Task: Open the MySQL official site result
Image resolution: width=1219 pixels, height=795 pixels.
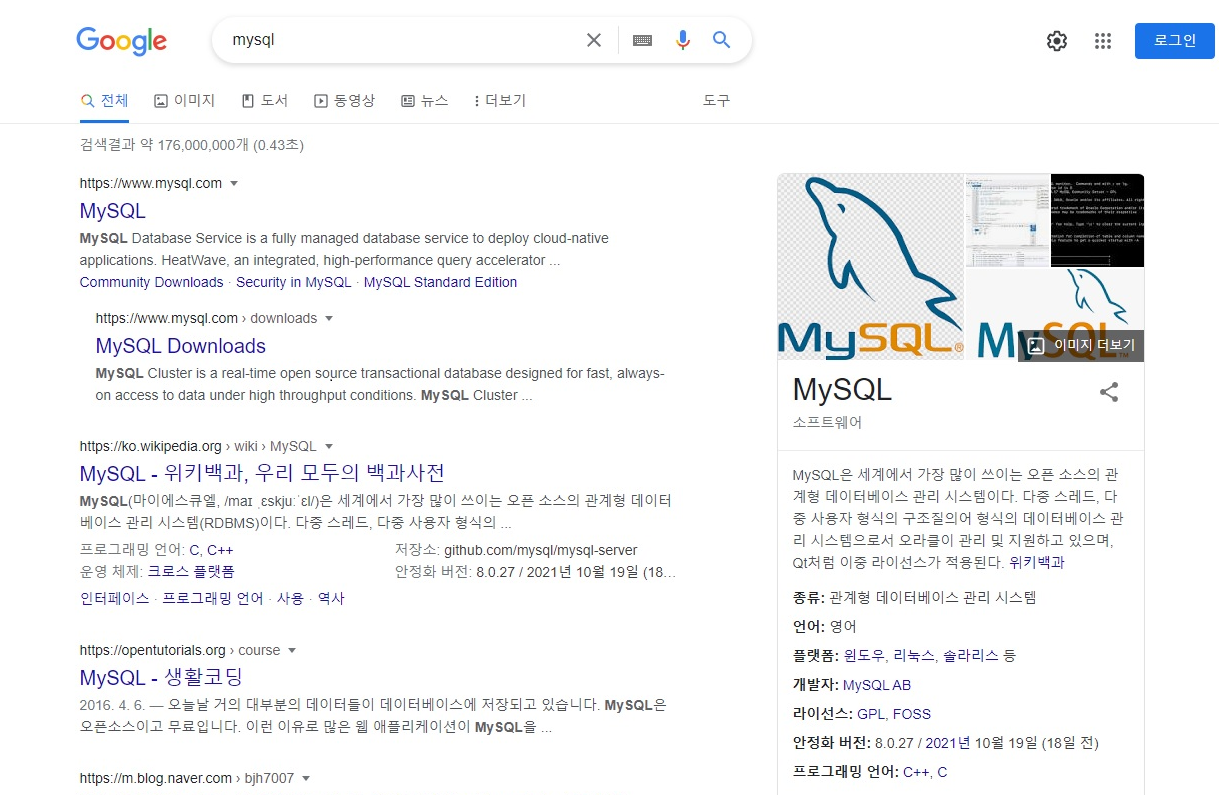Action: 113,211
